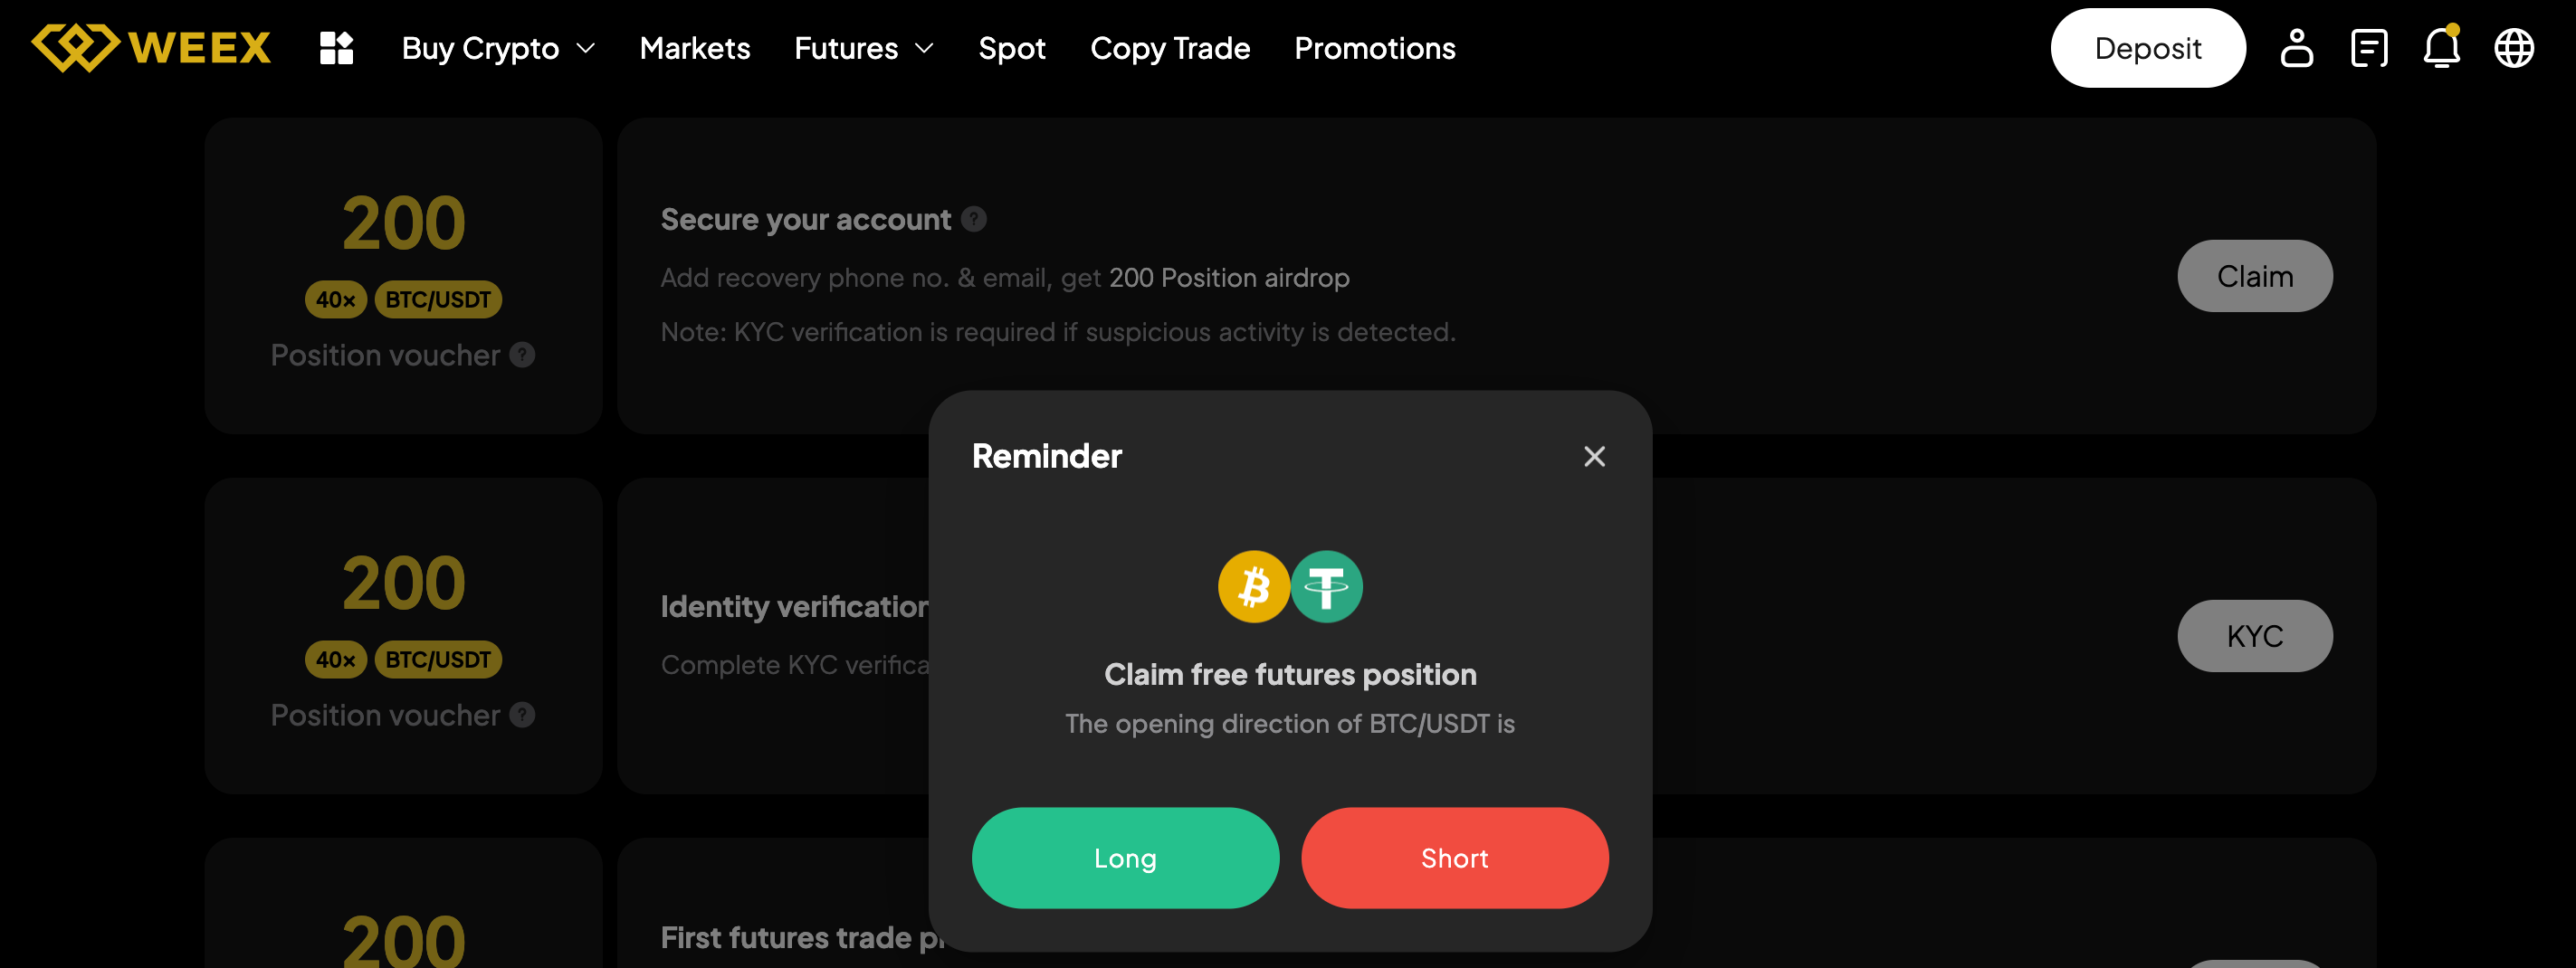
Task: Click the WEEX logo
Action: [x=151, y=48]
